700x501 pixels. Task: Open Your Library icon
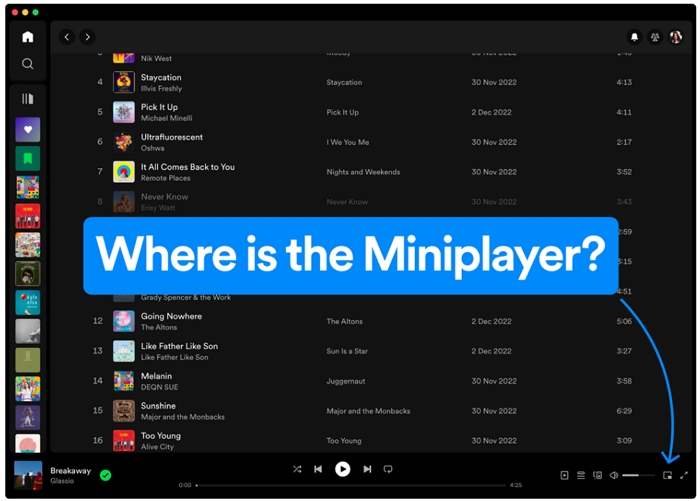pyautogui.click(x=28, y=99)
